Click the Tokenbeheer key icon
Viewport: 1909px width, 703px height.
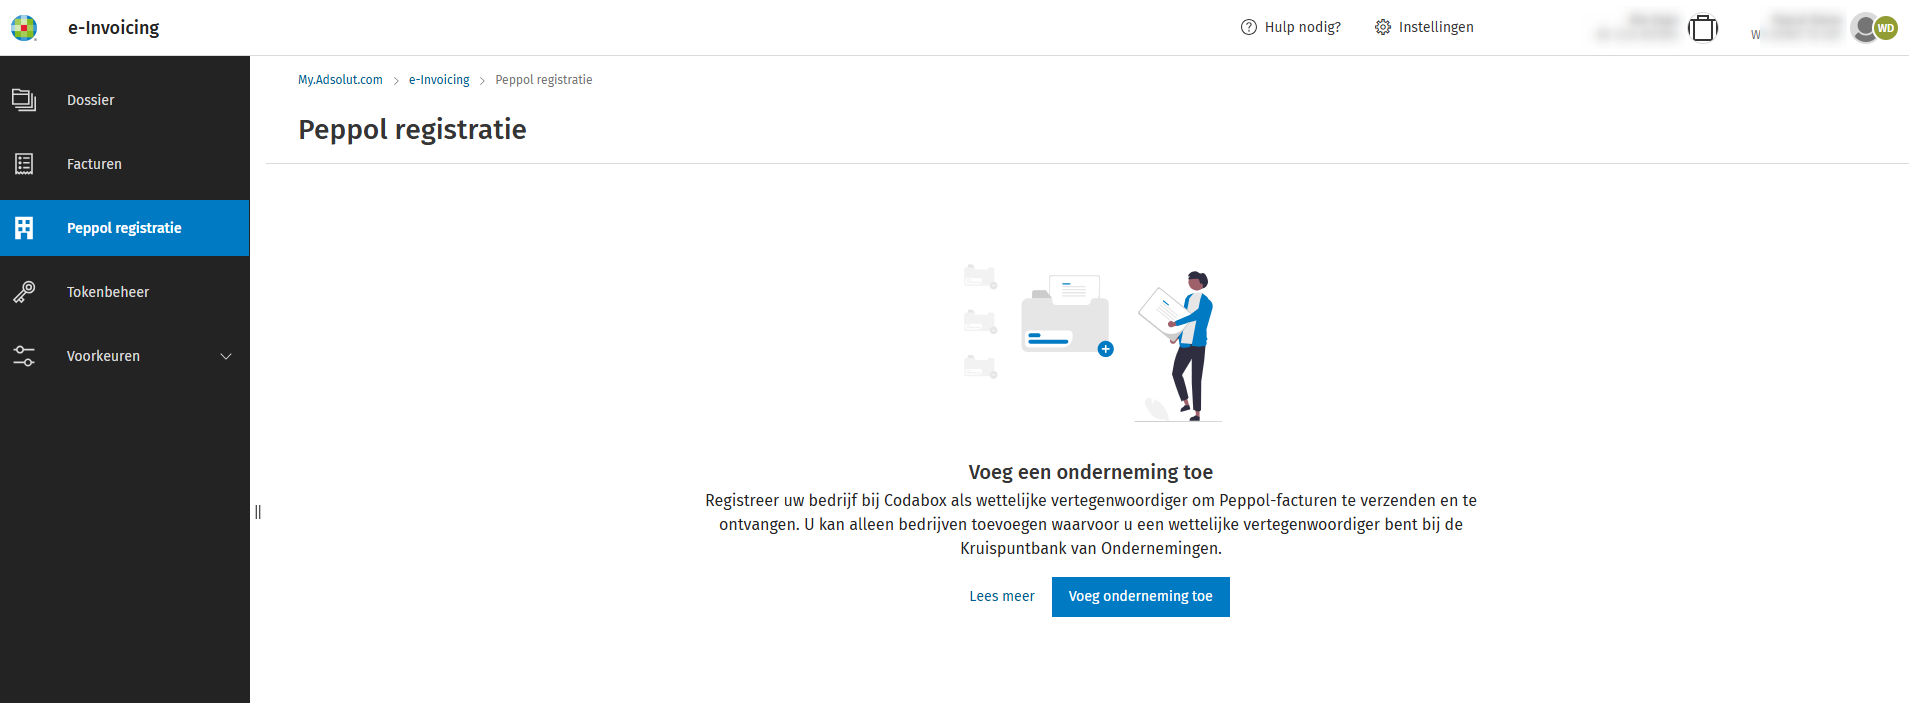coord(24,292)
